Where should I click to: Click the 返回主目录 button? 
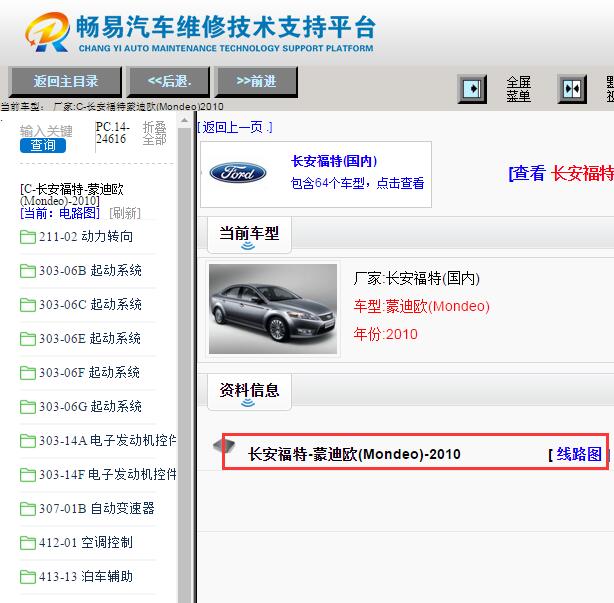65,81
